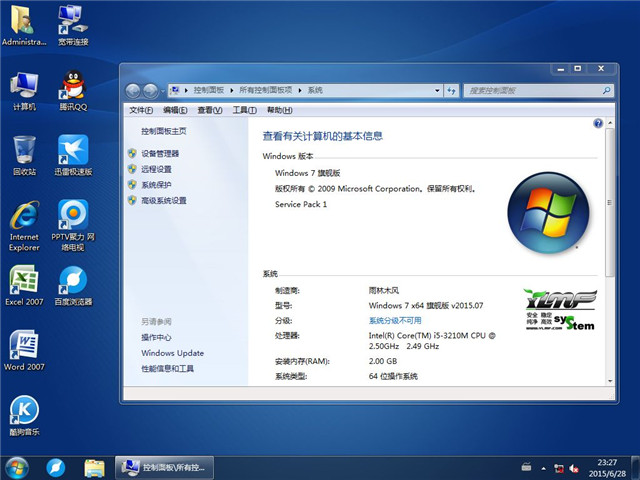Viewport: 640px width, 480px height.
Task: Click the 雨林木风 manufacturer value
Action: pyautogui.click(x=384, y=290)
